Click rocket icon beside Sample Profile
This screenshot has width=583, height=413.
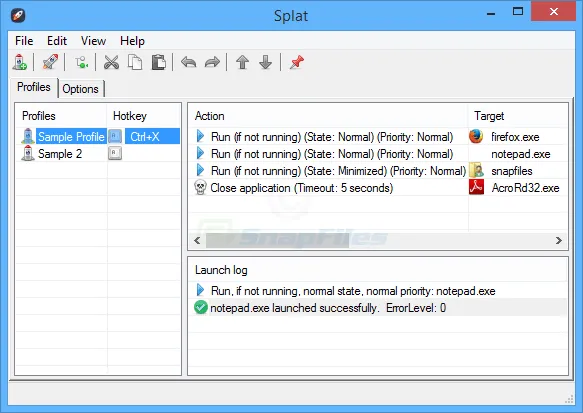[x=28, y=136]
